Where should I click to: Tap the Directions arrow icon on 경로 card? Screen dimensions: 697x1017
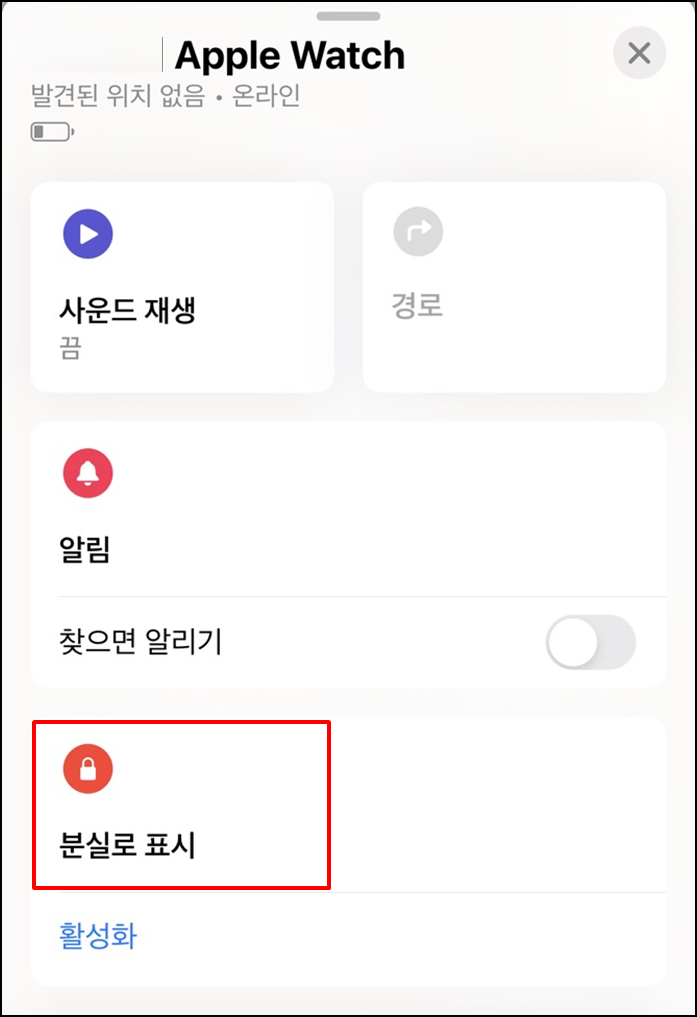(419, 231)
